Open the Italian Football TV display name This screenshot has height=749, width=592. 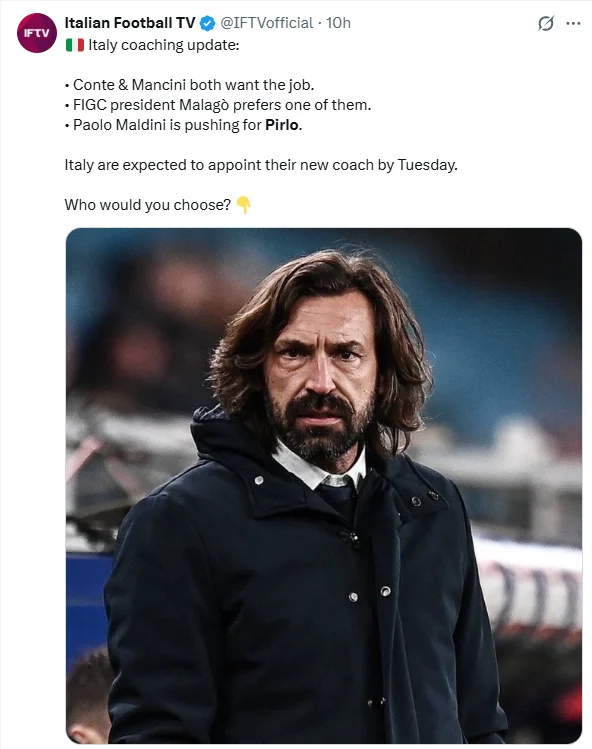[130, 23]
